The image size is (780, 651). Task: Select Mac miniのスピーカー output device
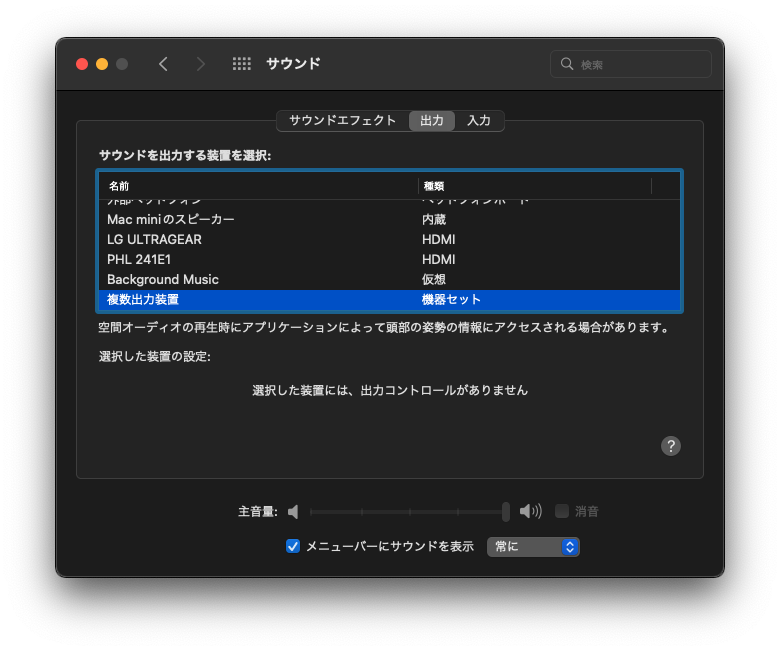[x=171, y=219]
